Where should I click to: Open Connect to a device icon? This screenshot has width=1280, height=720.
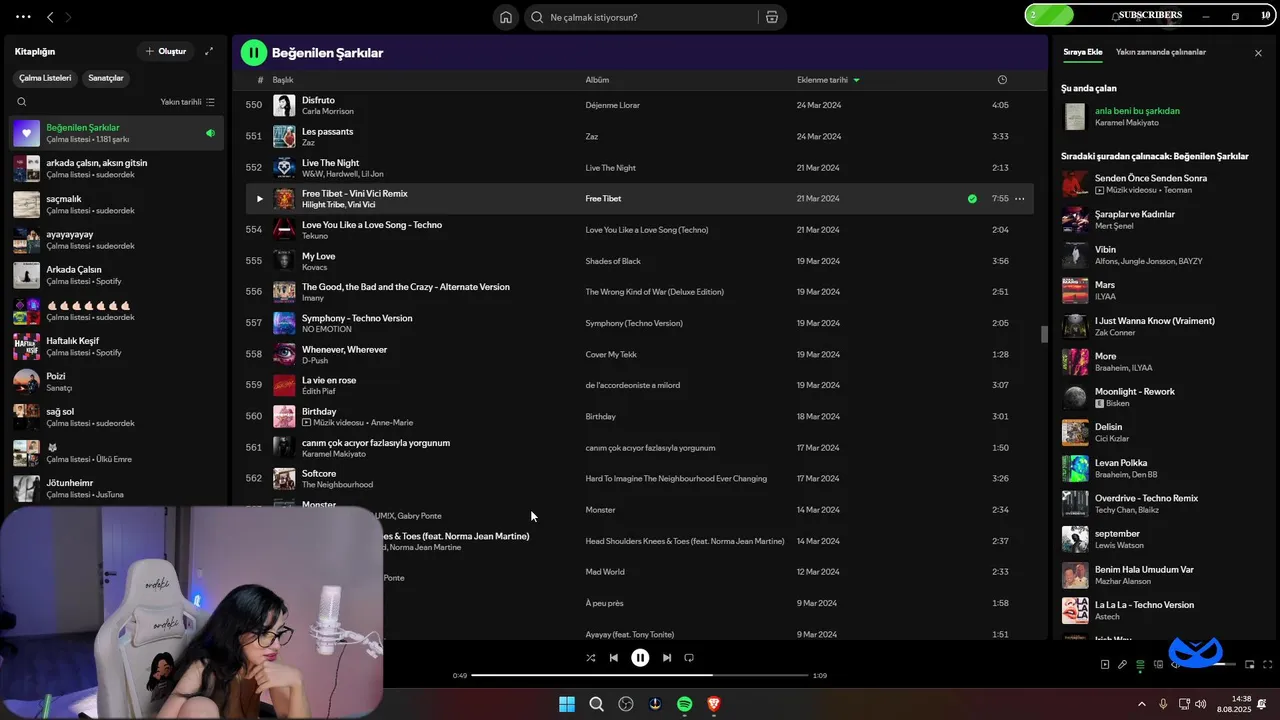[x=1158, y=664]
